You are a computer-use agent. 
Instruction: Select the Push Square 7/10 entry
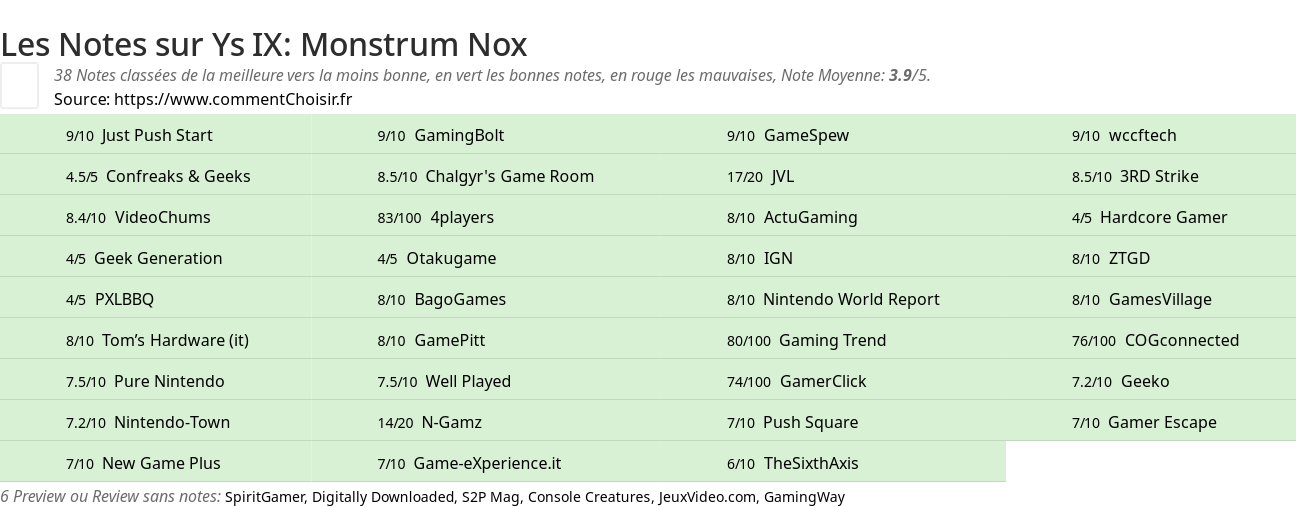810,422
